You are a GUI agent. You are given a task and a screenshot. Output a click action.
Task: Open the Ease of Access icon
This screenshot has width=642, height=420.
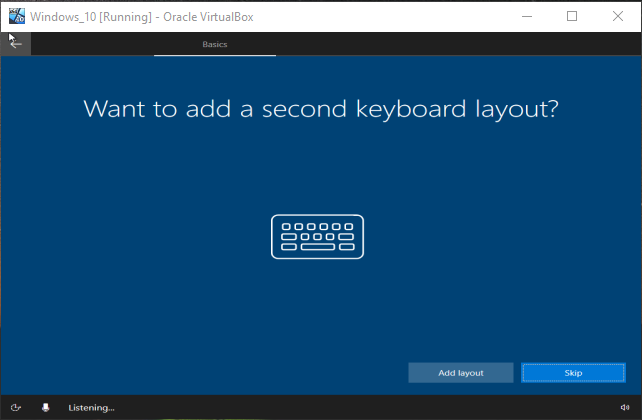pyautogui.click(x=17, y=407)
